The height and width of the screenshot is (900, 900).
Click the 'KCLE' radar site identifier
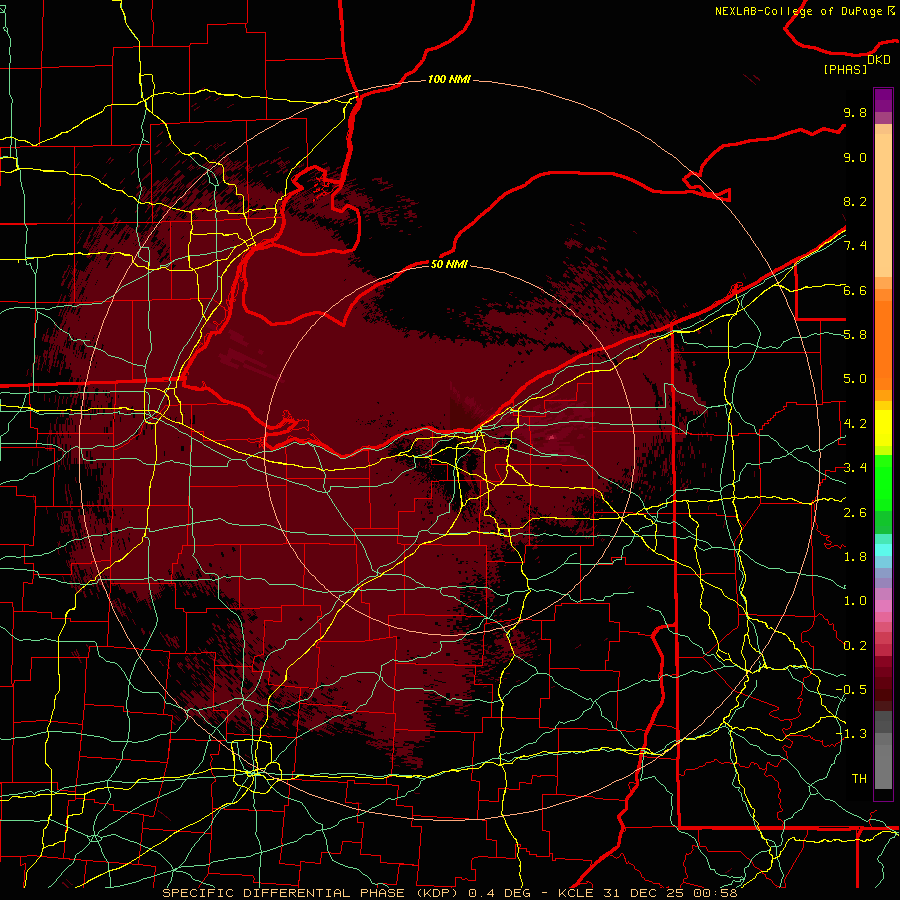[577, 893]
